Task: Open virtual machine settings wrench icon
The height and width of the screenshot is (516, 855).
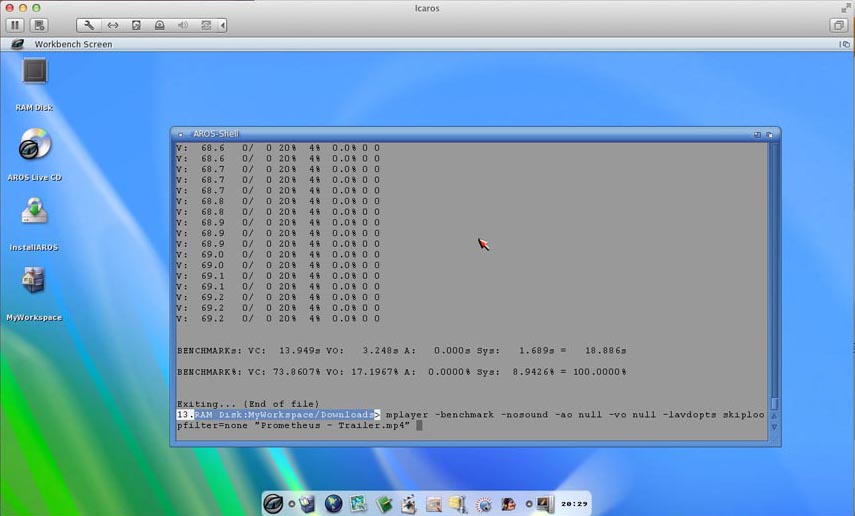Action: pos(89,25)
